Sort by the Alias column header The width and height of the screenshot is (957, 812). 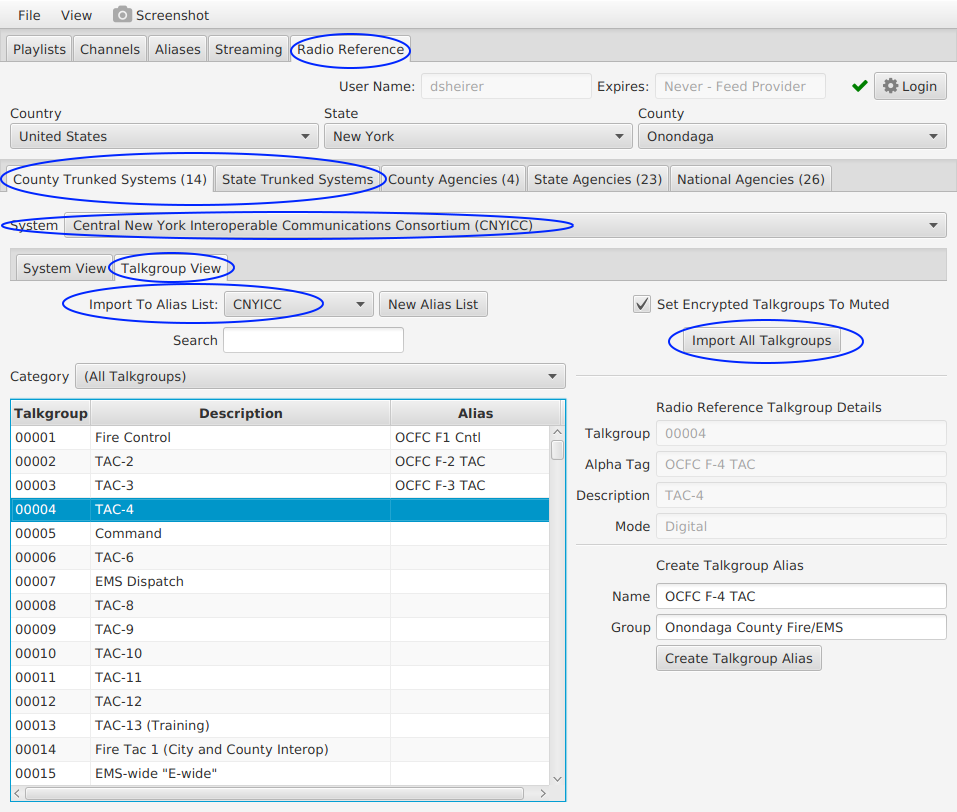click(x=475, y=413)
